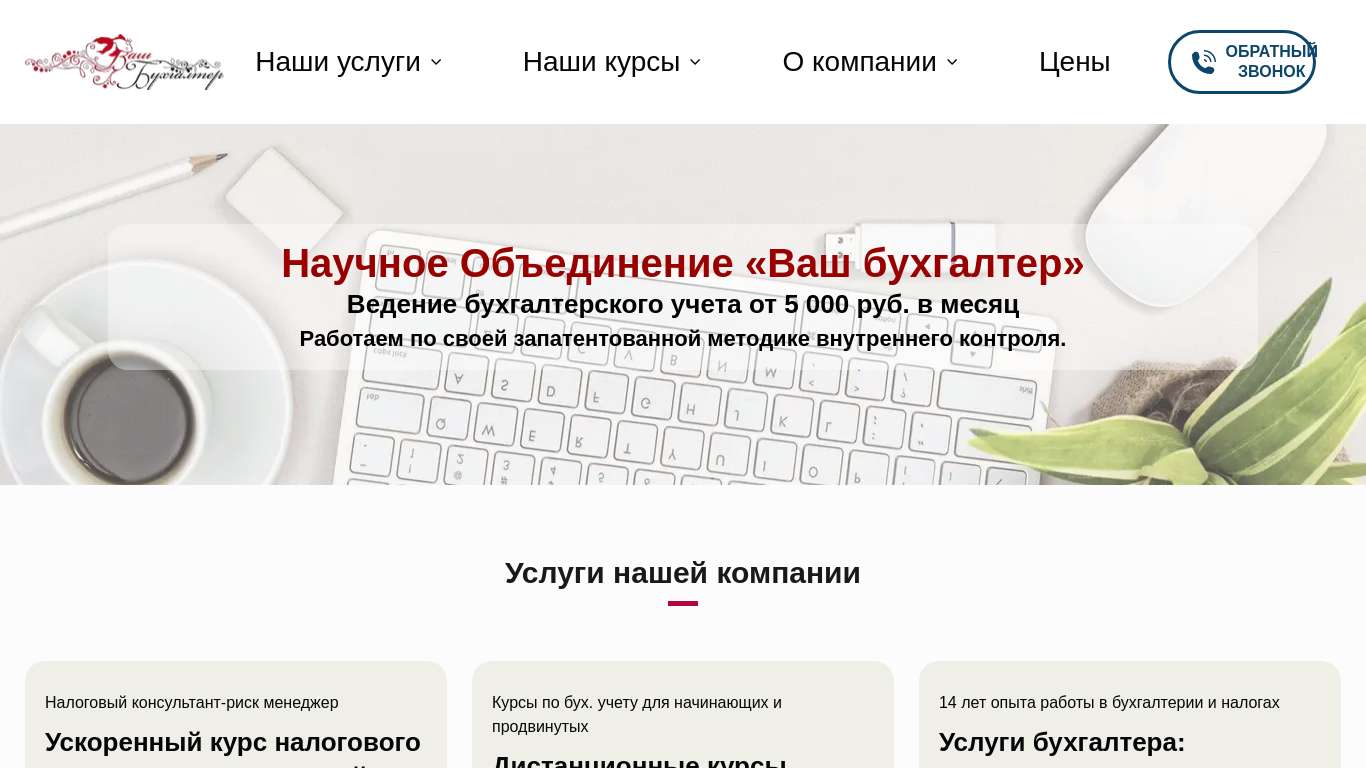Open the "Услуги бухгалтера:" card title
The image size is (1366, 768).
click(1061, 742)
